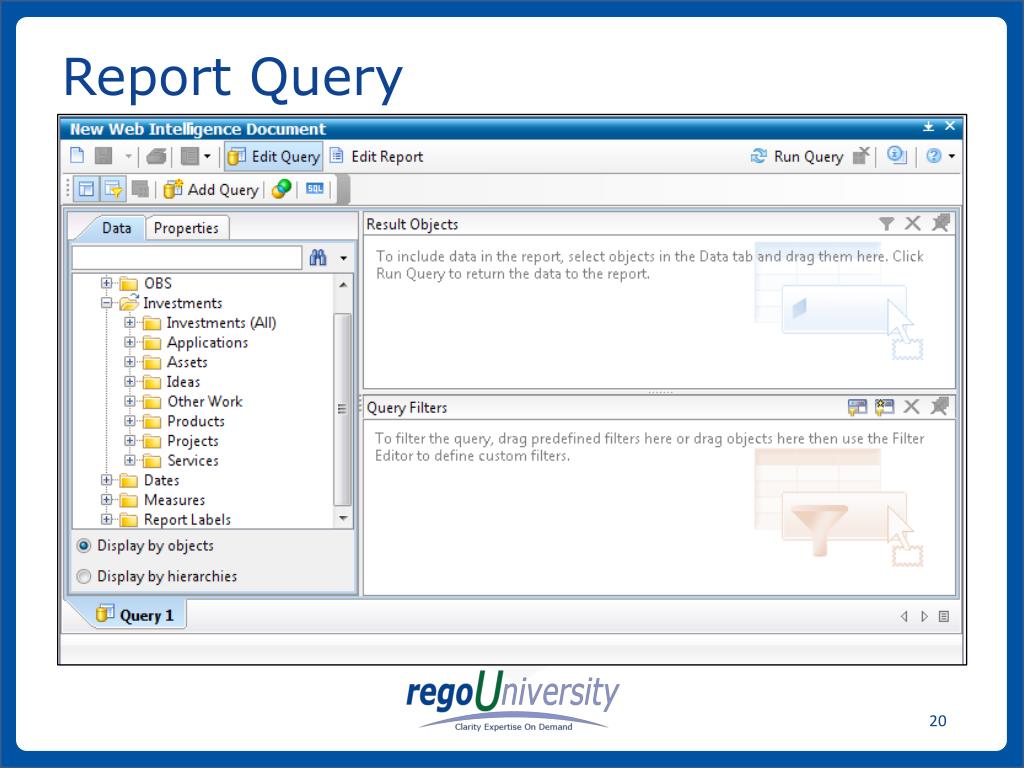Select Display by objects radio button

[x=84, y=545]
